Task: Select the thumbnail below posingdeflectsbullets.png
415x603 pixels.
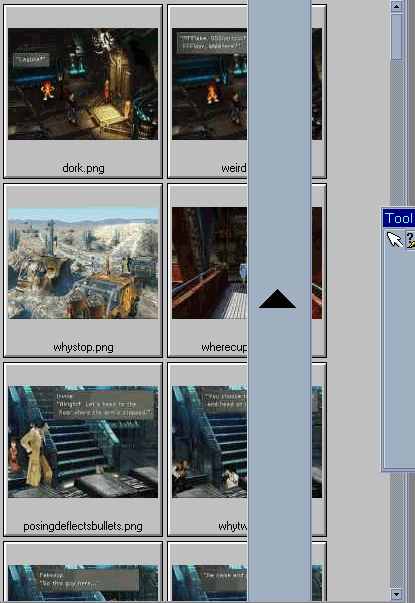Action: pyautogui.click(x=83, y=583)
